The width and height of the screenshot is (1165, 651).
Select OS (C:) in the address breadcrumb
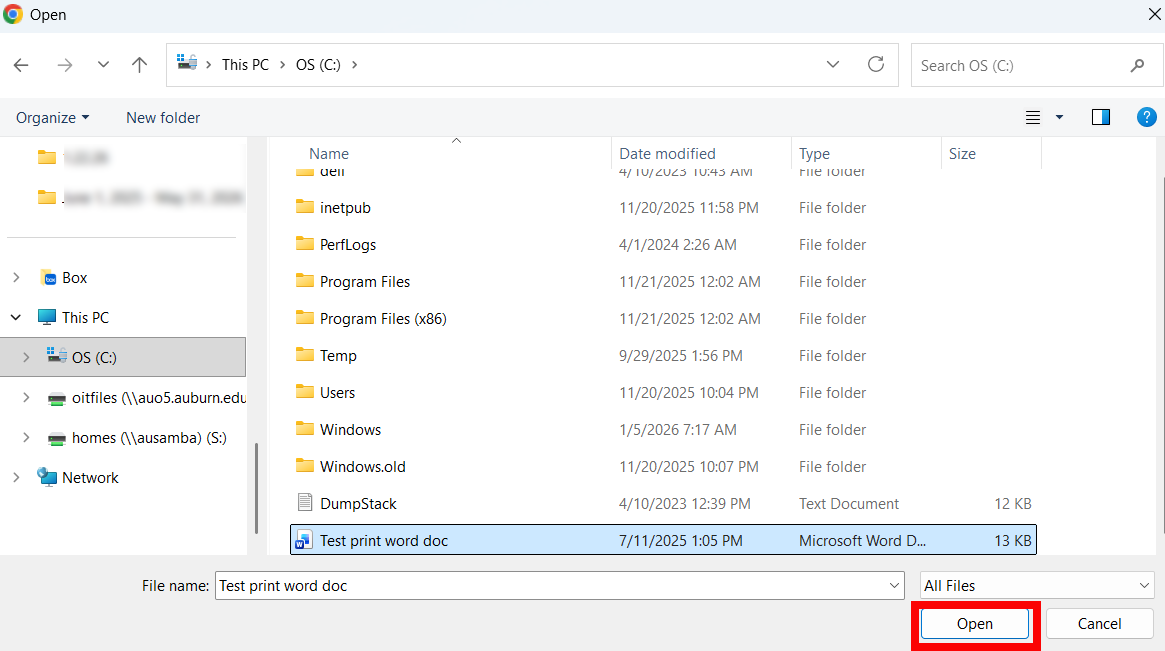click(x=318, y=65)
